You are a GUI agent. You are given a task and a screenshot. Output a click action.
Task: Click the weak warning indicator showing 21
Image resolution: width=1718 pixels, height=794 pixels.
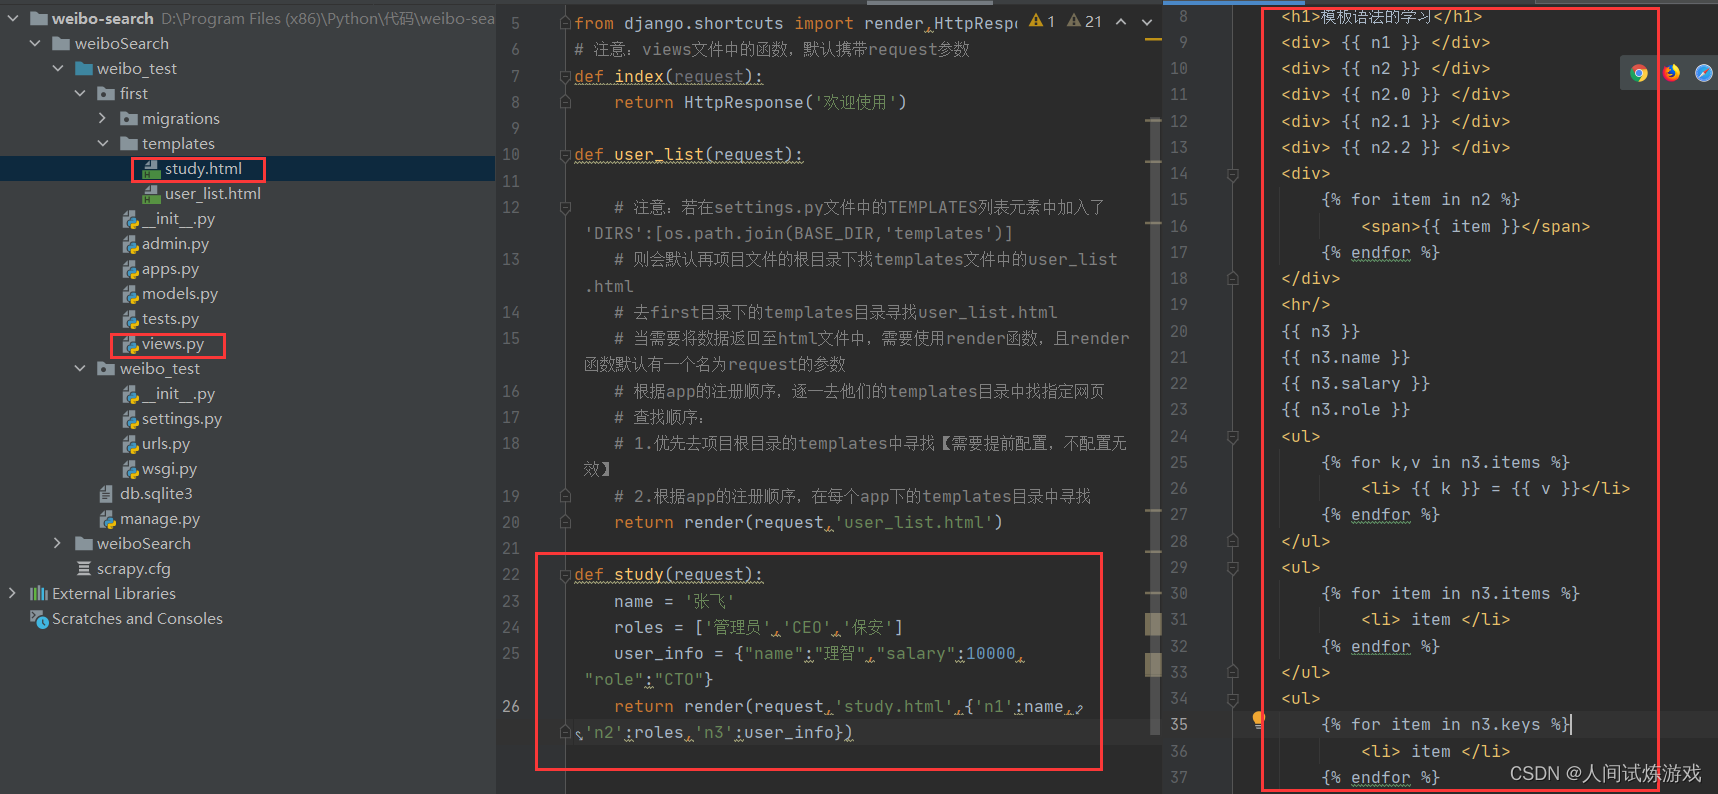[x=1084, y=21]
